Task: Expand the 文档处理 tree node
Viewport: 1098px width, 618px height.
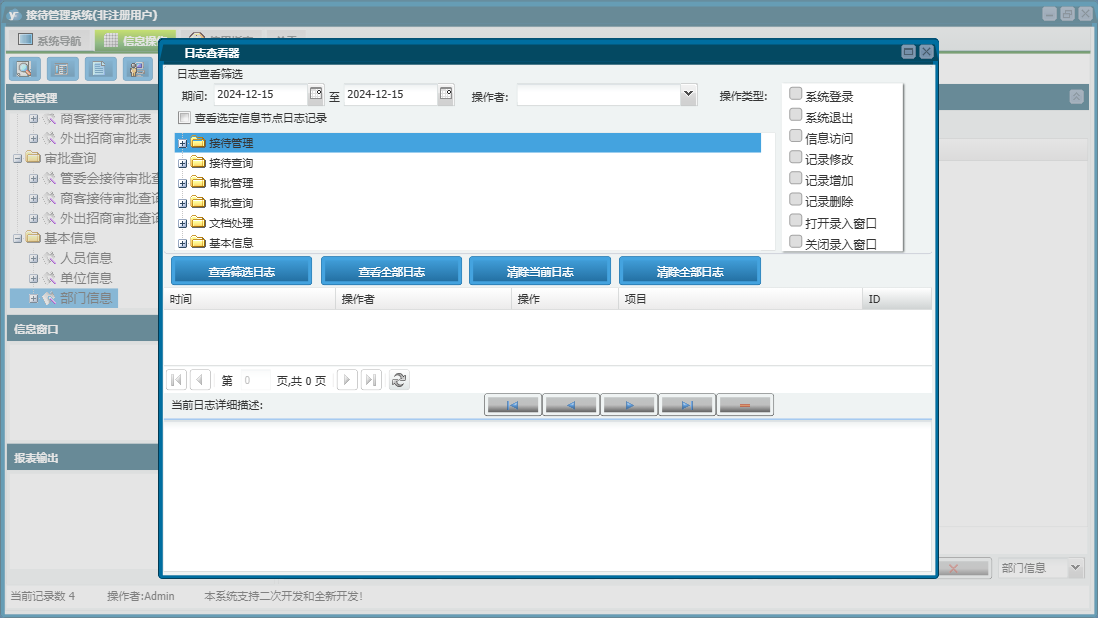Action: [182, 223]
